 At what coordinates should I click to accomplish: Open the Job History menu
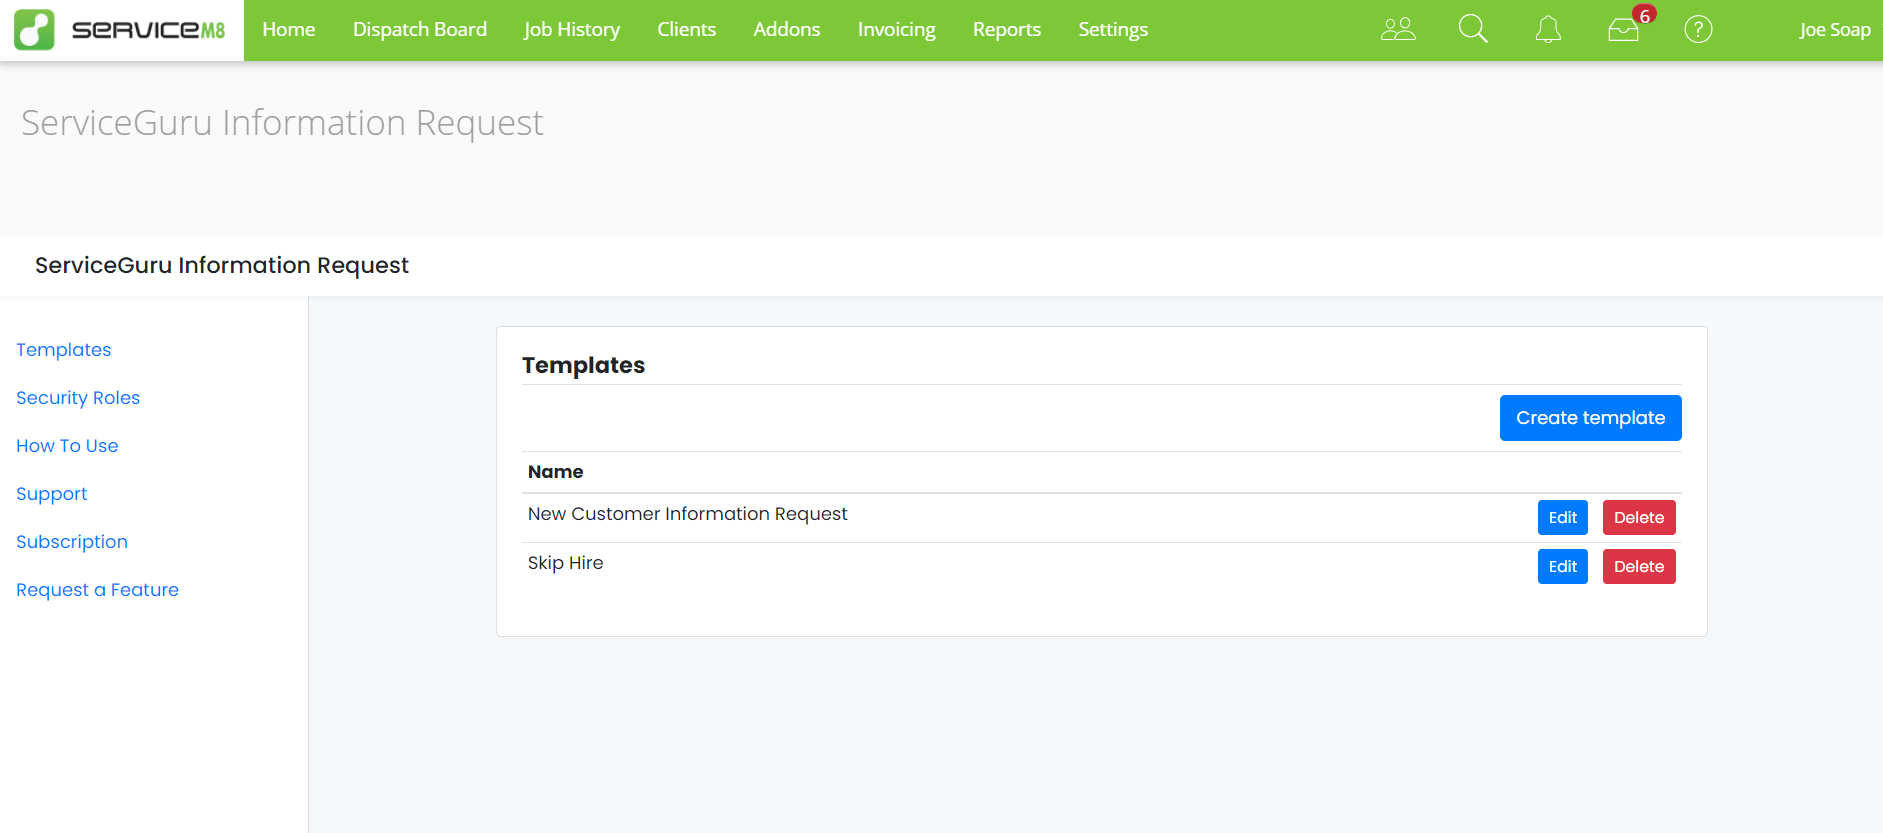[x=572, y=30]
